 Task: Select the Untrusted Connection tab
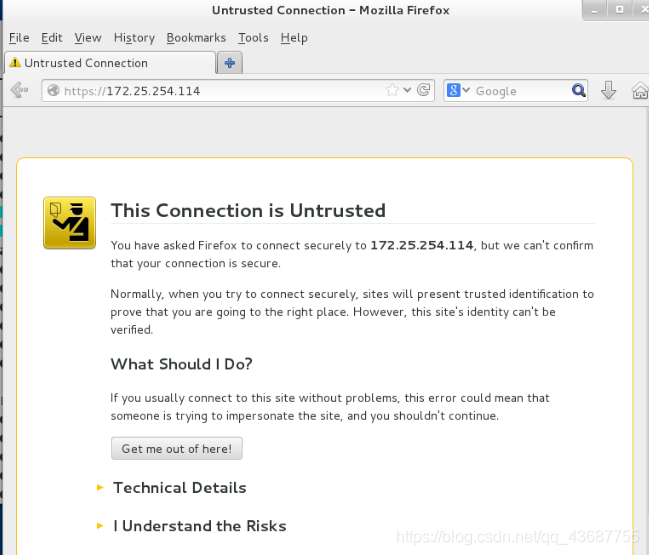point(110,63)
